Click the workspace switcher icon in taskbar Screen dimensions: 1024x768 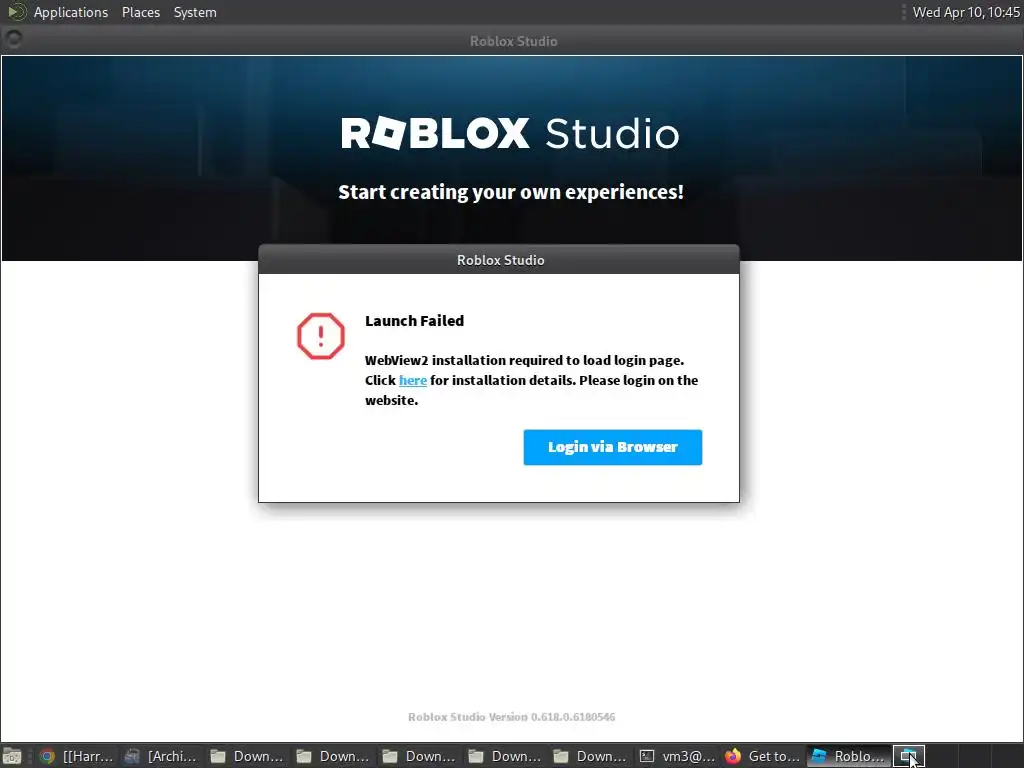pos(908,756)
